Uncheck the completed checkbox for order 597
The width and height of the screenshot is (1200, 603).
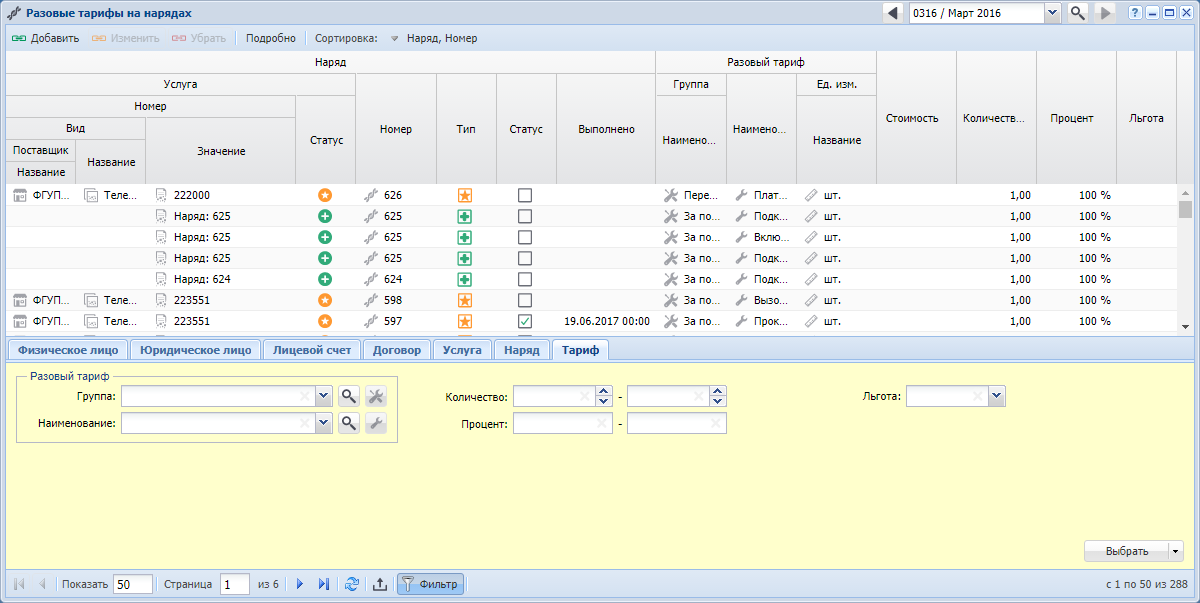pos(525,321)
